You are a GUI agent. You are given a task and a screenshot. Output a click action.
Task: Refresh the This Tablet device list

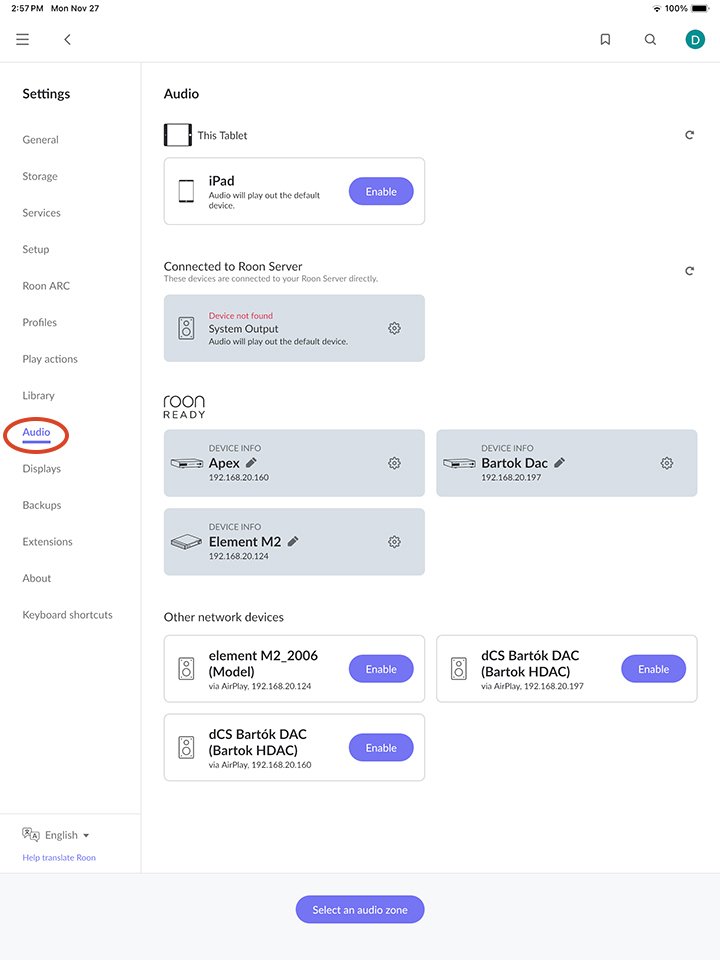pos(689,134)
